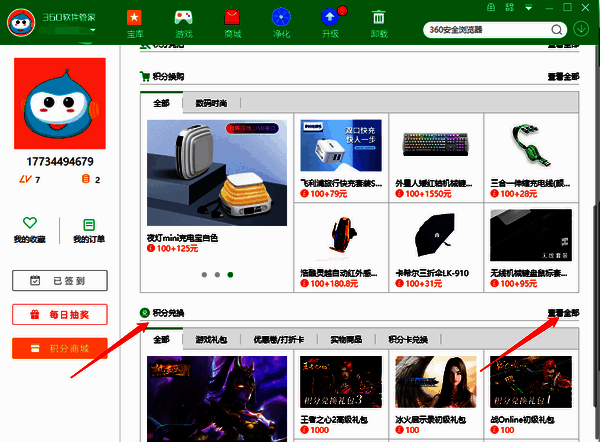Open the wireless keyboard mouse set image

(x=531, y=235)
